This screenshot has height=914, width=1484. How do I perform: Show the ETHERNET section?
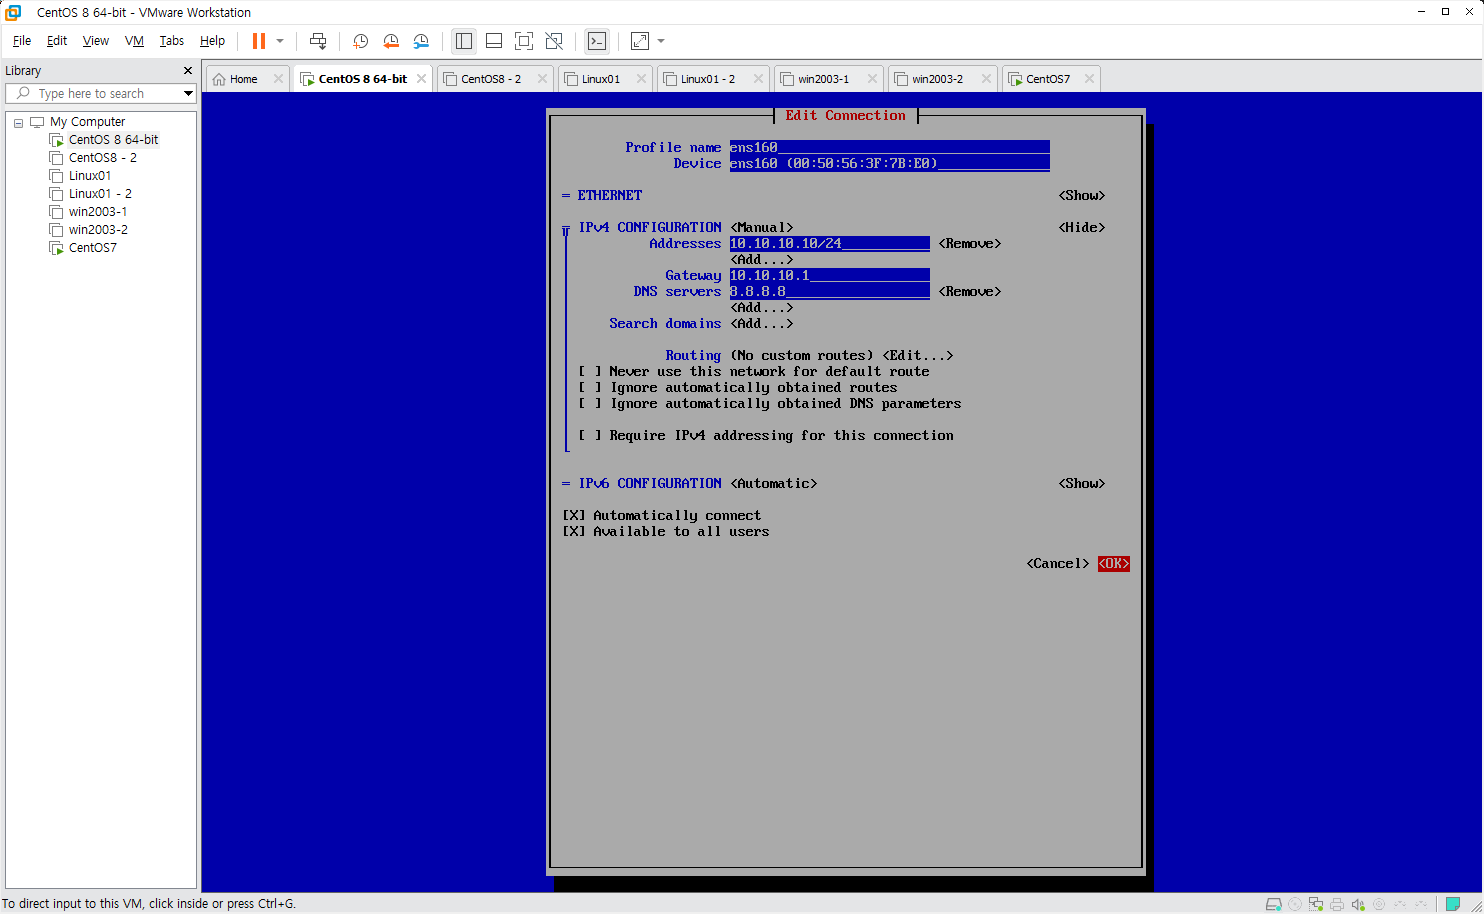[x=1082, y=196]
